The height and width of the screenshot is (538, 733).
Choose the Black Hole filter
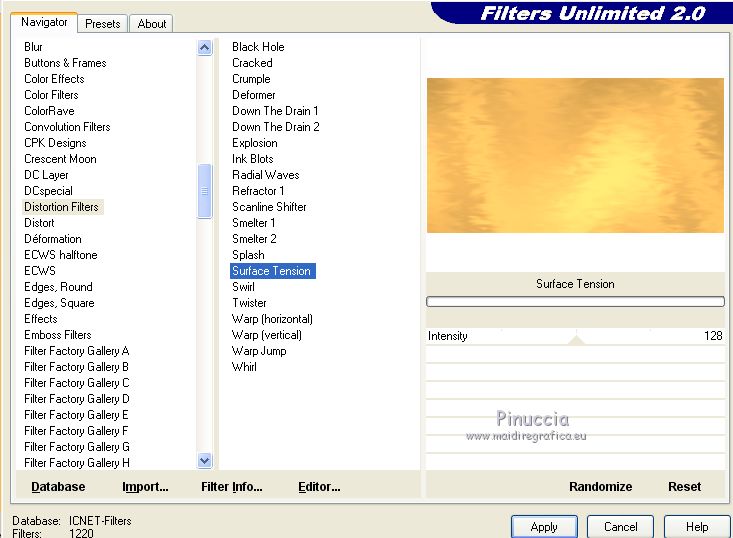point(258,47)
